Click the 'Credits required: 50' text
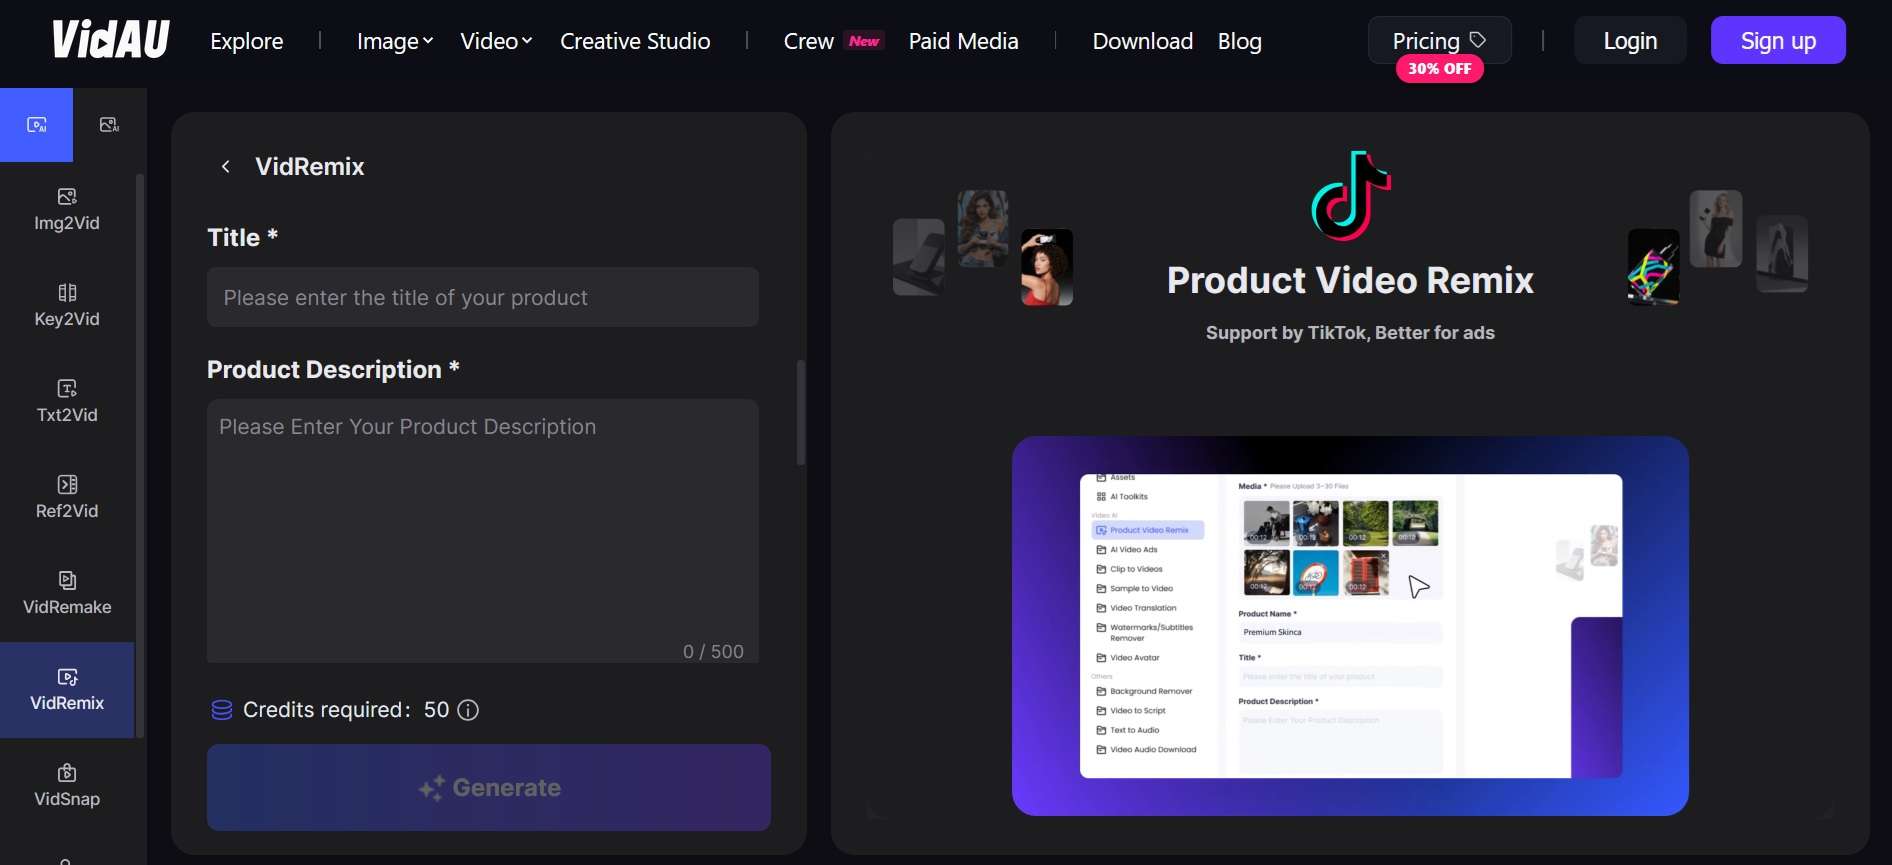Screen dimensions: 1892x865 346,710
